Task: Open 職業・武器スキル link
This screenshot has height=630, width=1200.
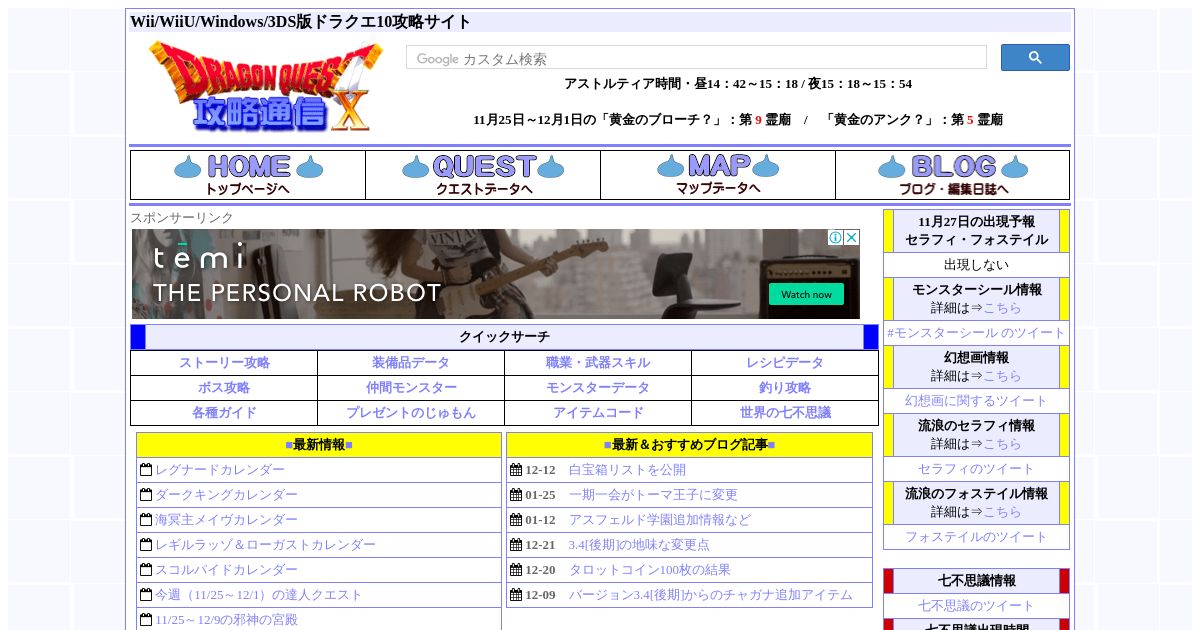Action: (x=598, y=363)
